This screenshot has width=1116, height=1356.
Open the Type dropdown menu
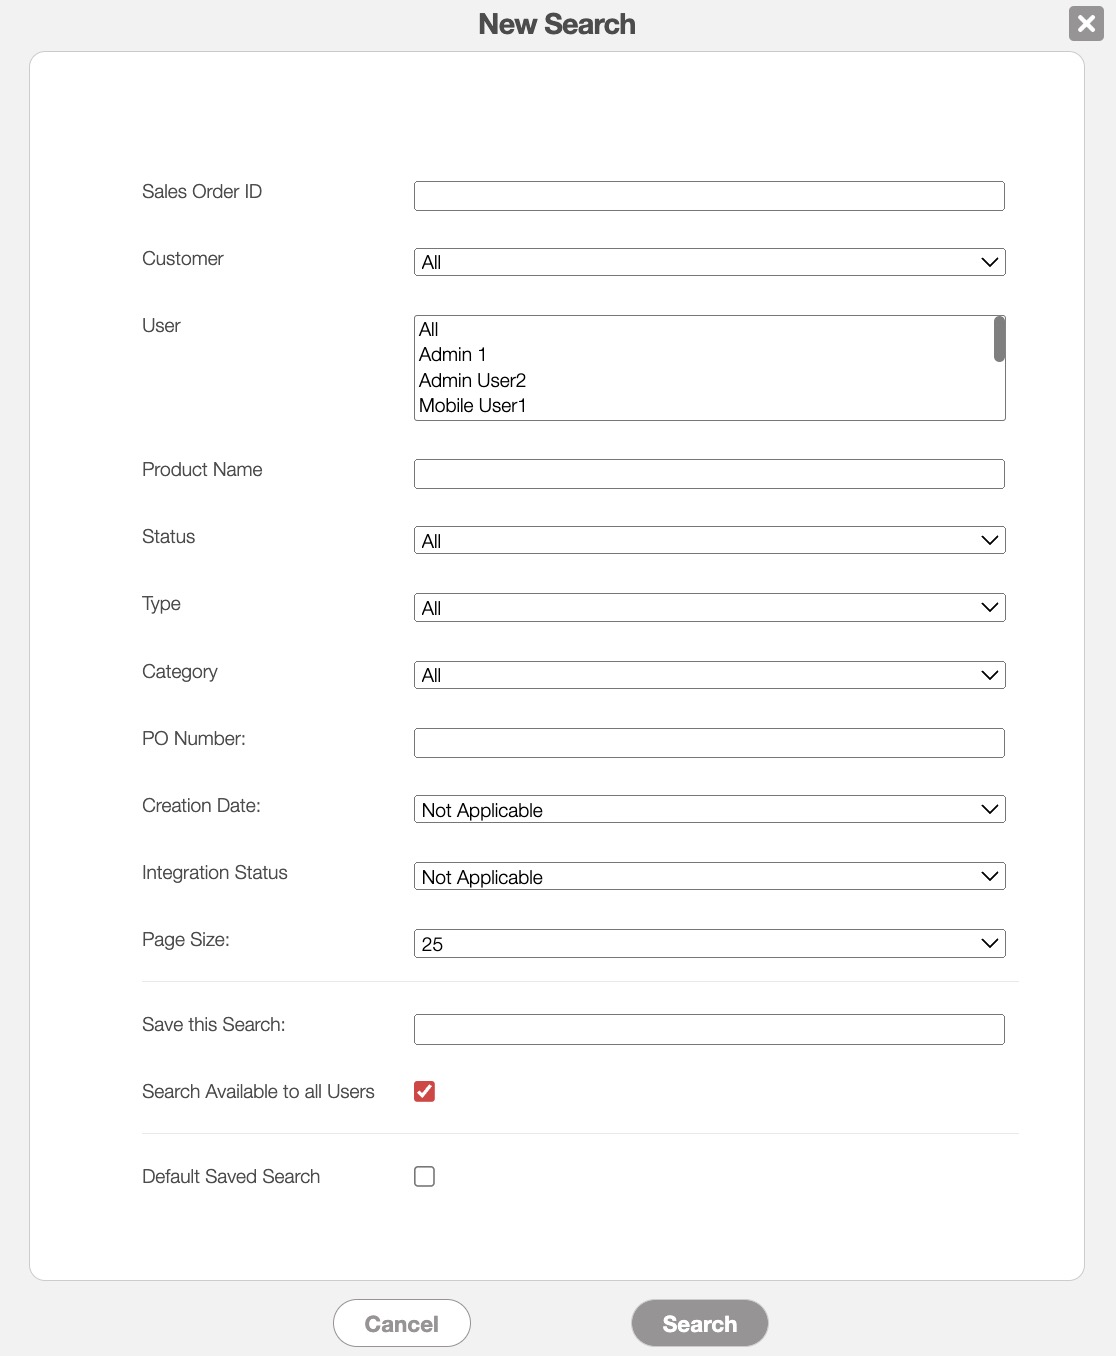[x=709, y=608]
